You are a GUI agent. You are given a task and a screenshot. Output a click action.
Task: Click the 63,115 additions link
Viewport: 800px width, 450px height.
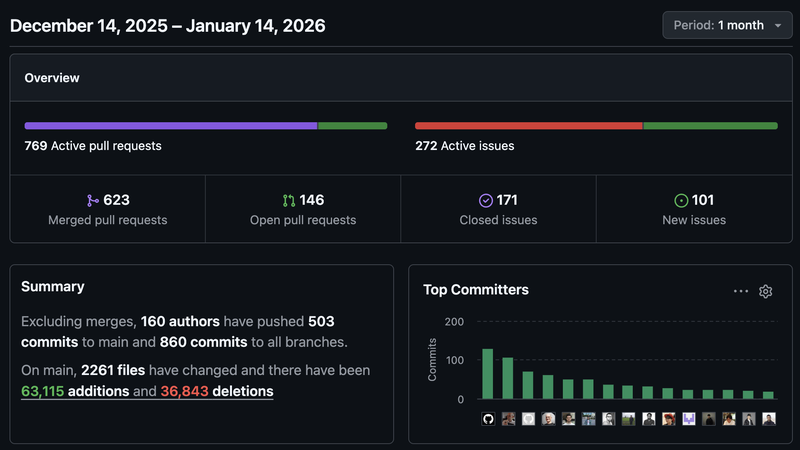(x=75, y=391)
